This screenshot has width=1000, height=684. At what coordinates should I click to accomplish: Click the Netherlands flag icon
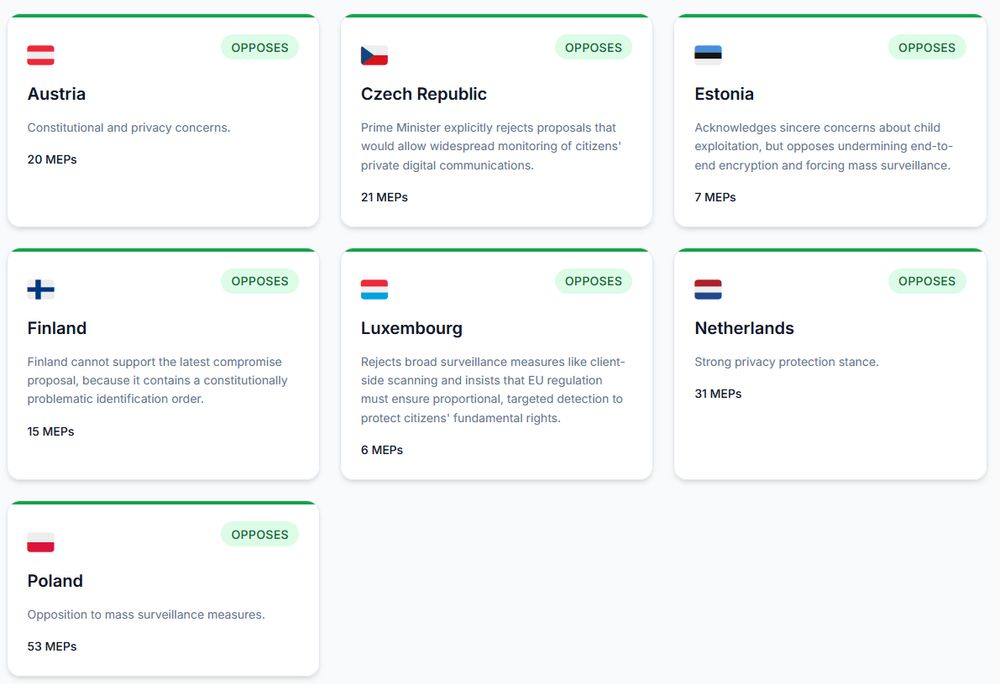click(x=708, y=290)
